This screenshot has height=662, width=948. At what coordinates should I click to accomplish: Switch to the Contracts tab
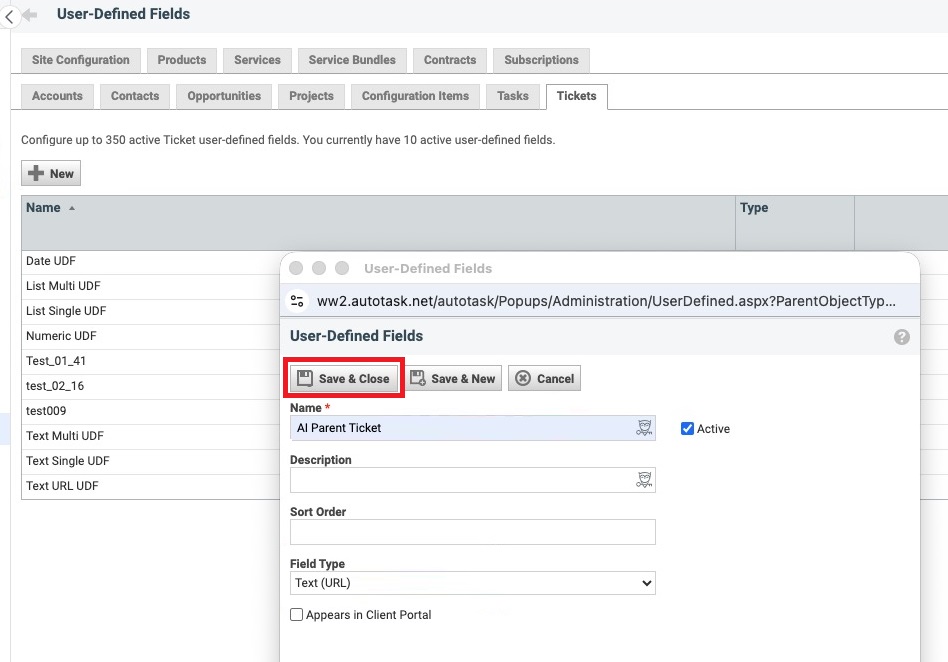pyautogui.click(x=449, y=60)
